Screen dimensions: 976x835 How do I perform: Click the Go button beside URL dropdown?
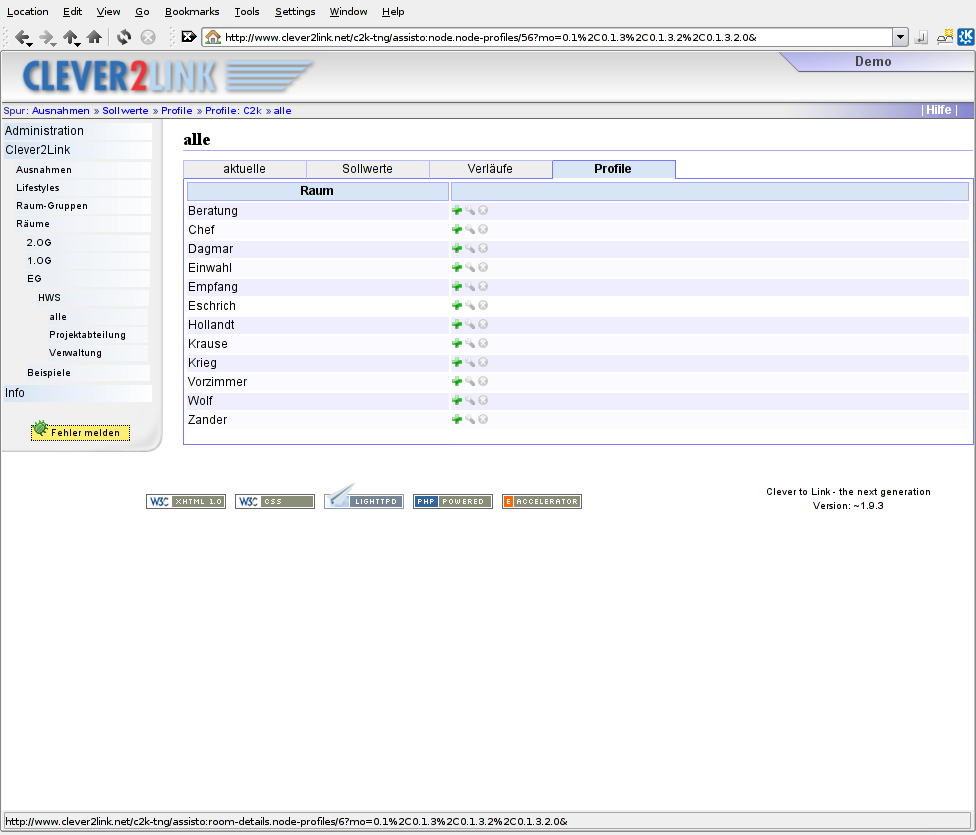click(921, 37)
